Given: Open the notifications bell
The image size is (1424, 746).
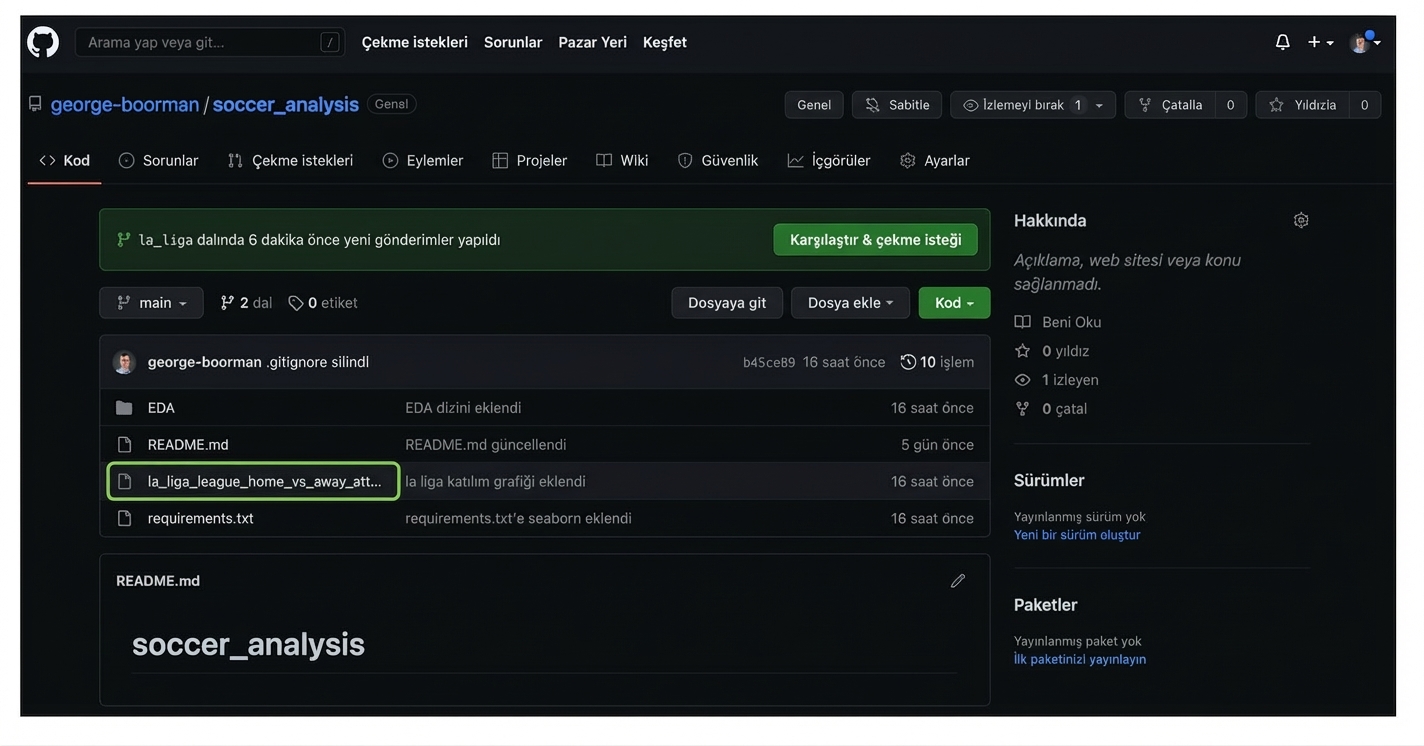Looking at the screenshot, I should click(1282, 42).
